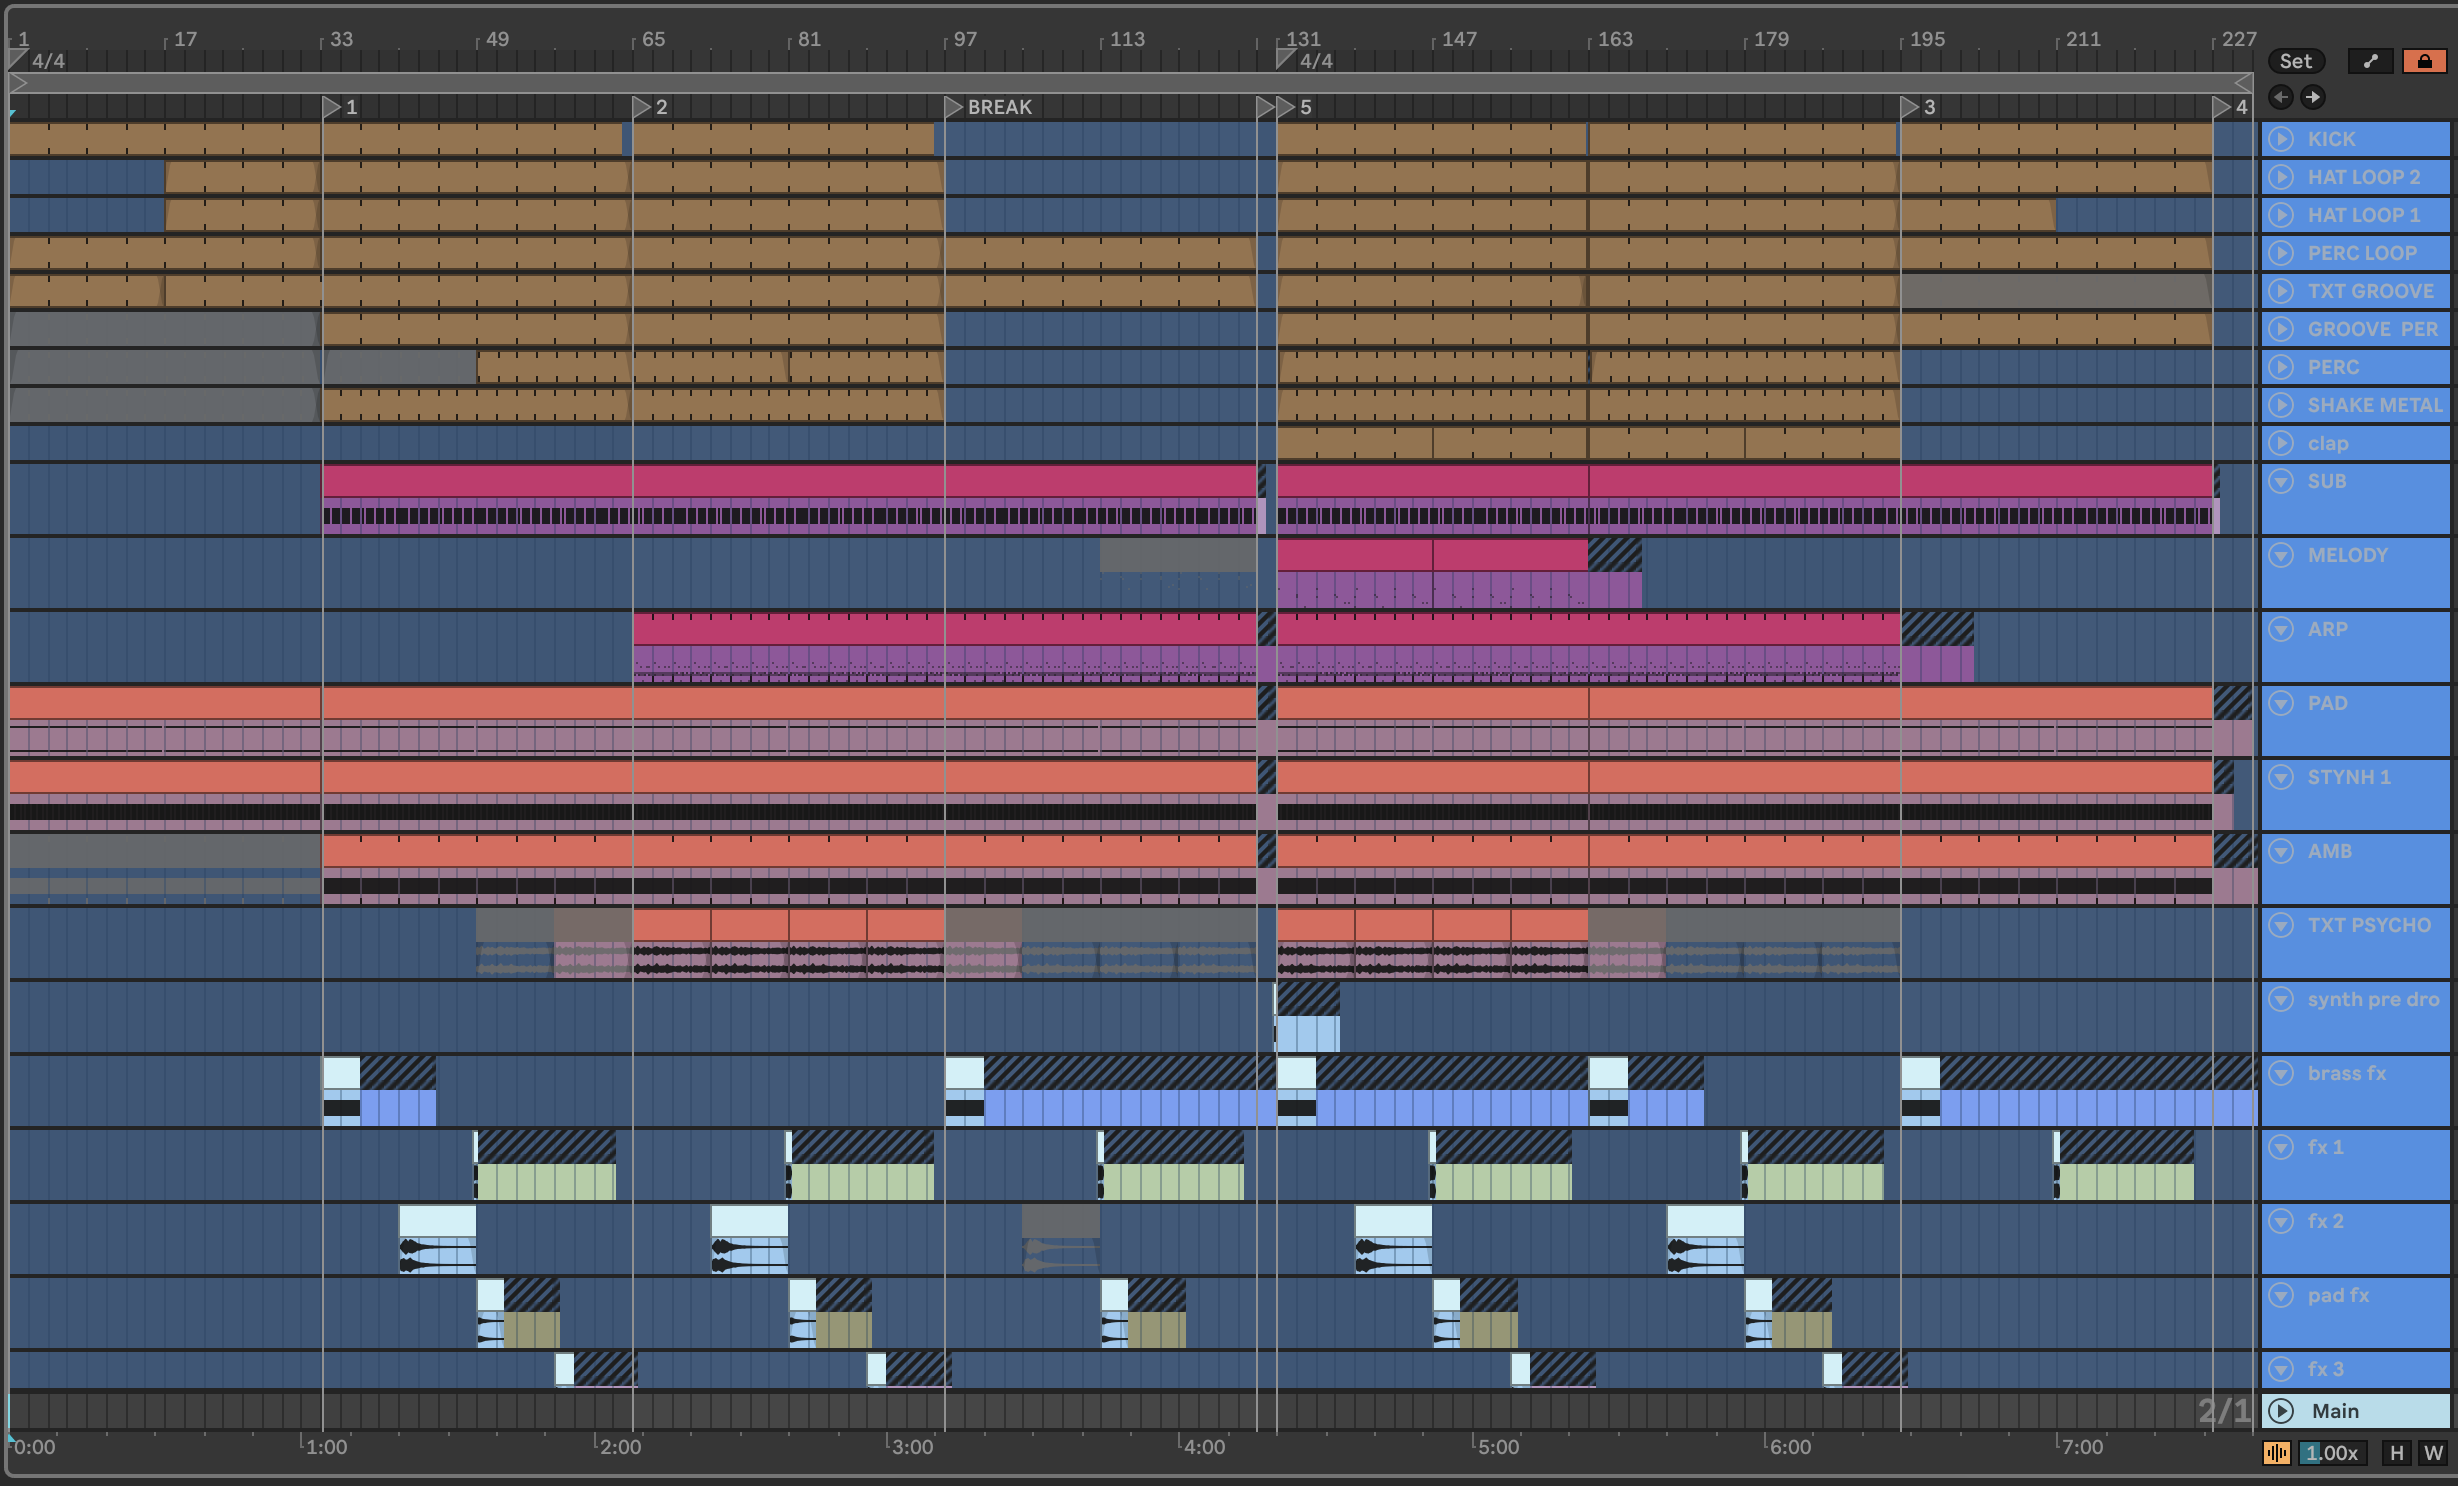2458x1486 pixels.
Task: Fold the TXT PSYCHO track
Action: (2281, 925)
